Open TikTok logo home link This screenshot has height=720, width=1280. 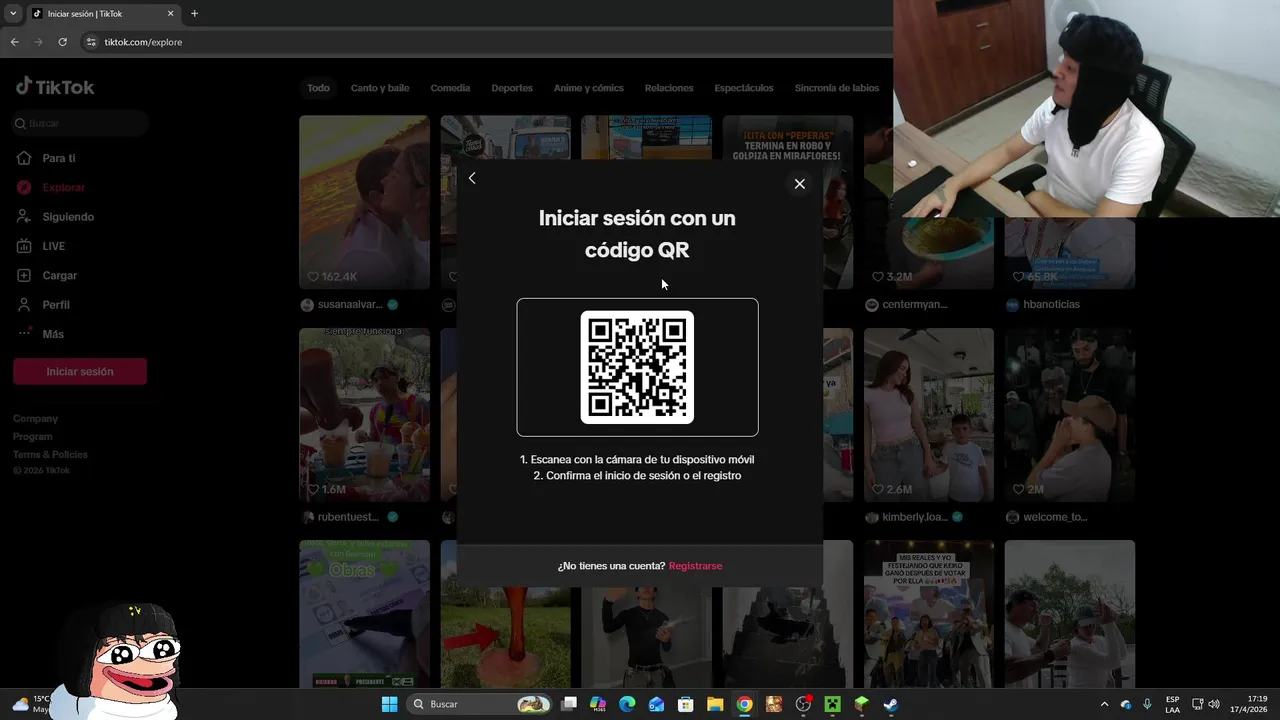[x=55, y=87]
